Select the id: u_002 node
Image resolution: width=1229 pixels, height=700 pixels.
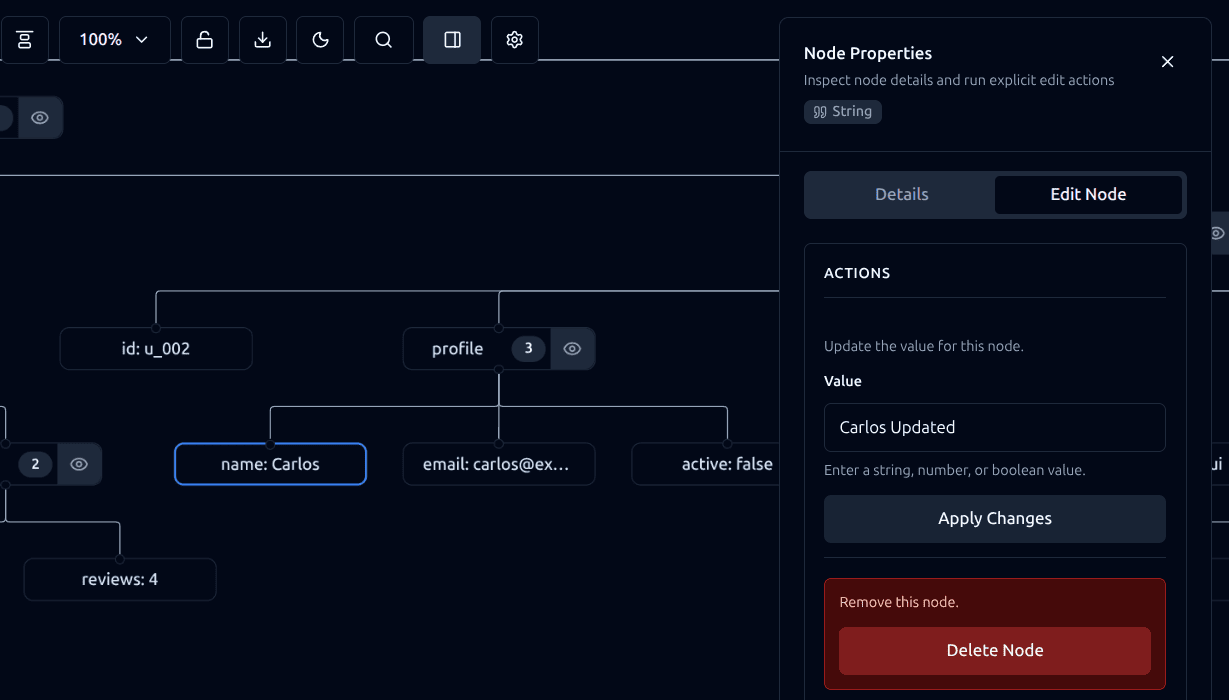156,348
